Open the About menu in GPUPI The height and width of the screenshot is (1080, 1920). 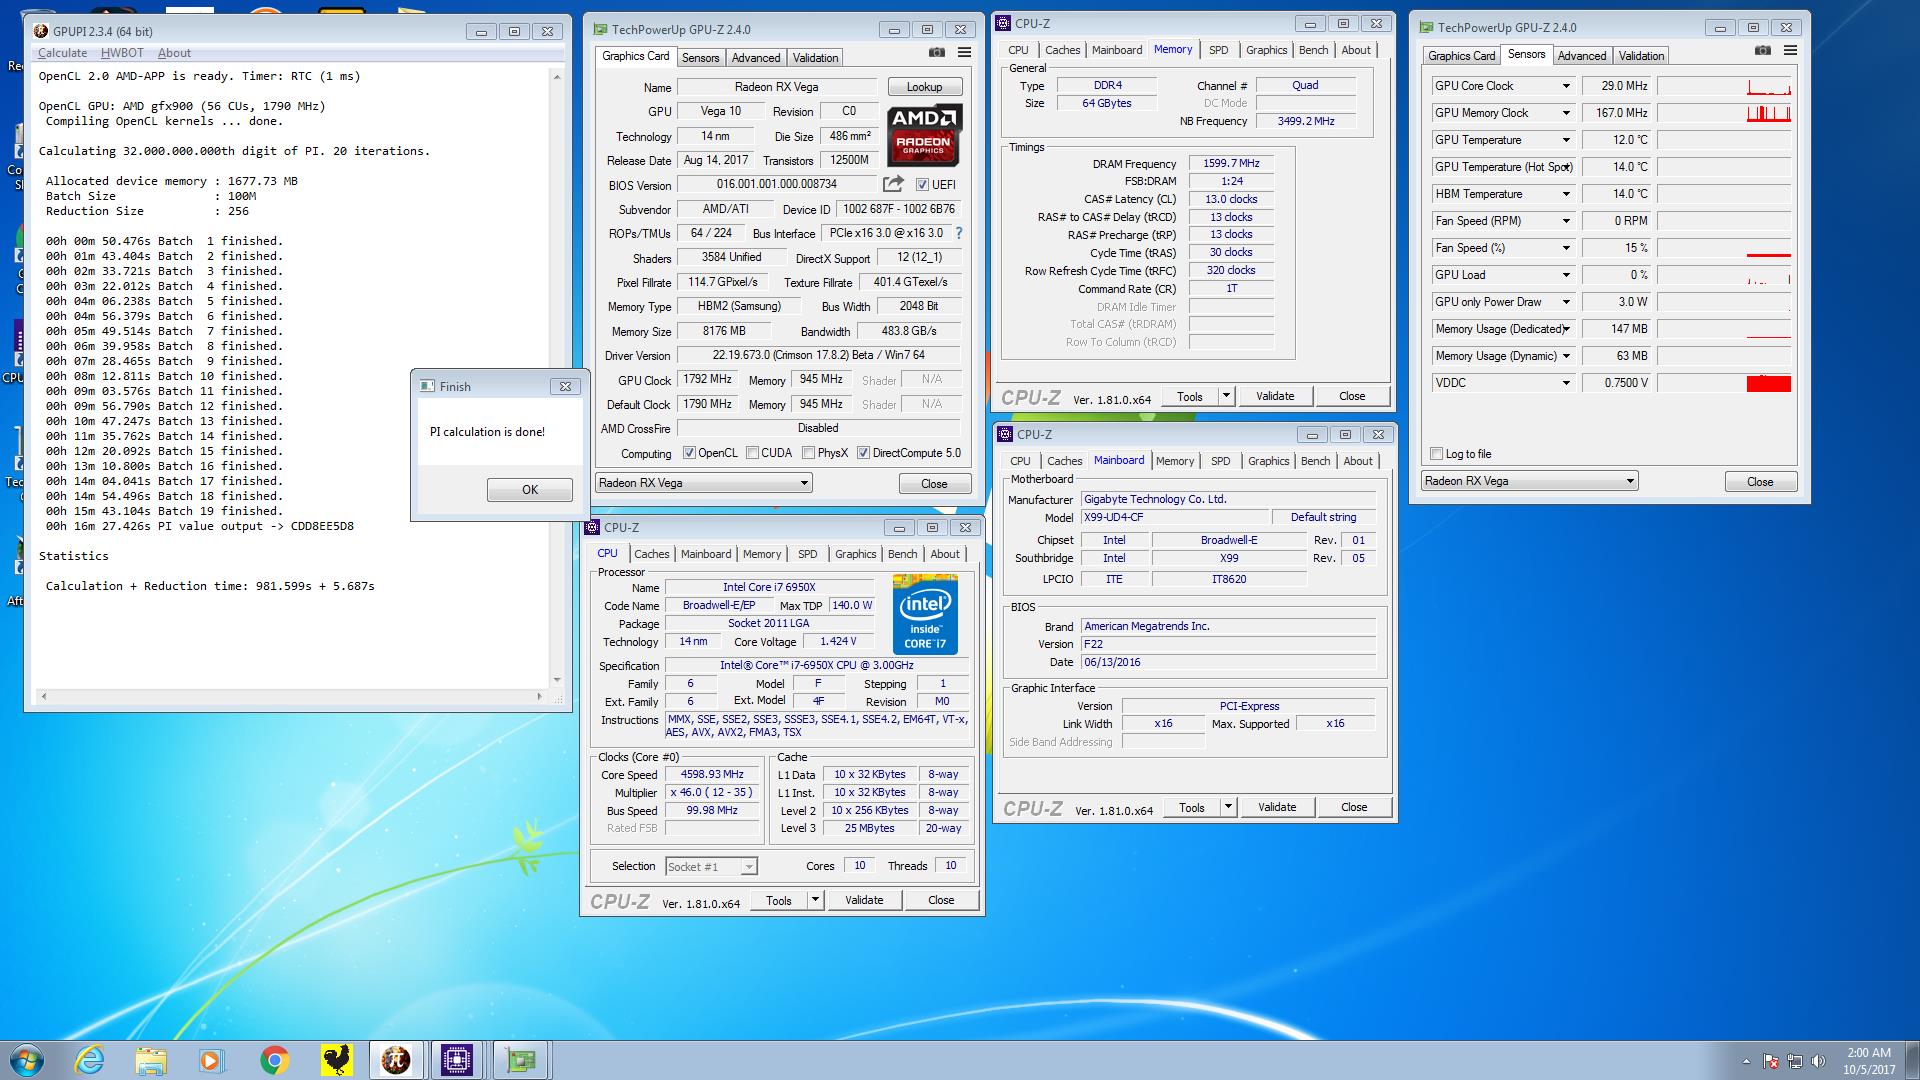coord(174,53)
